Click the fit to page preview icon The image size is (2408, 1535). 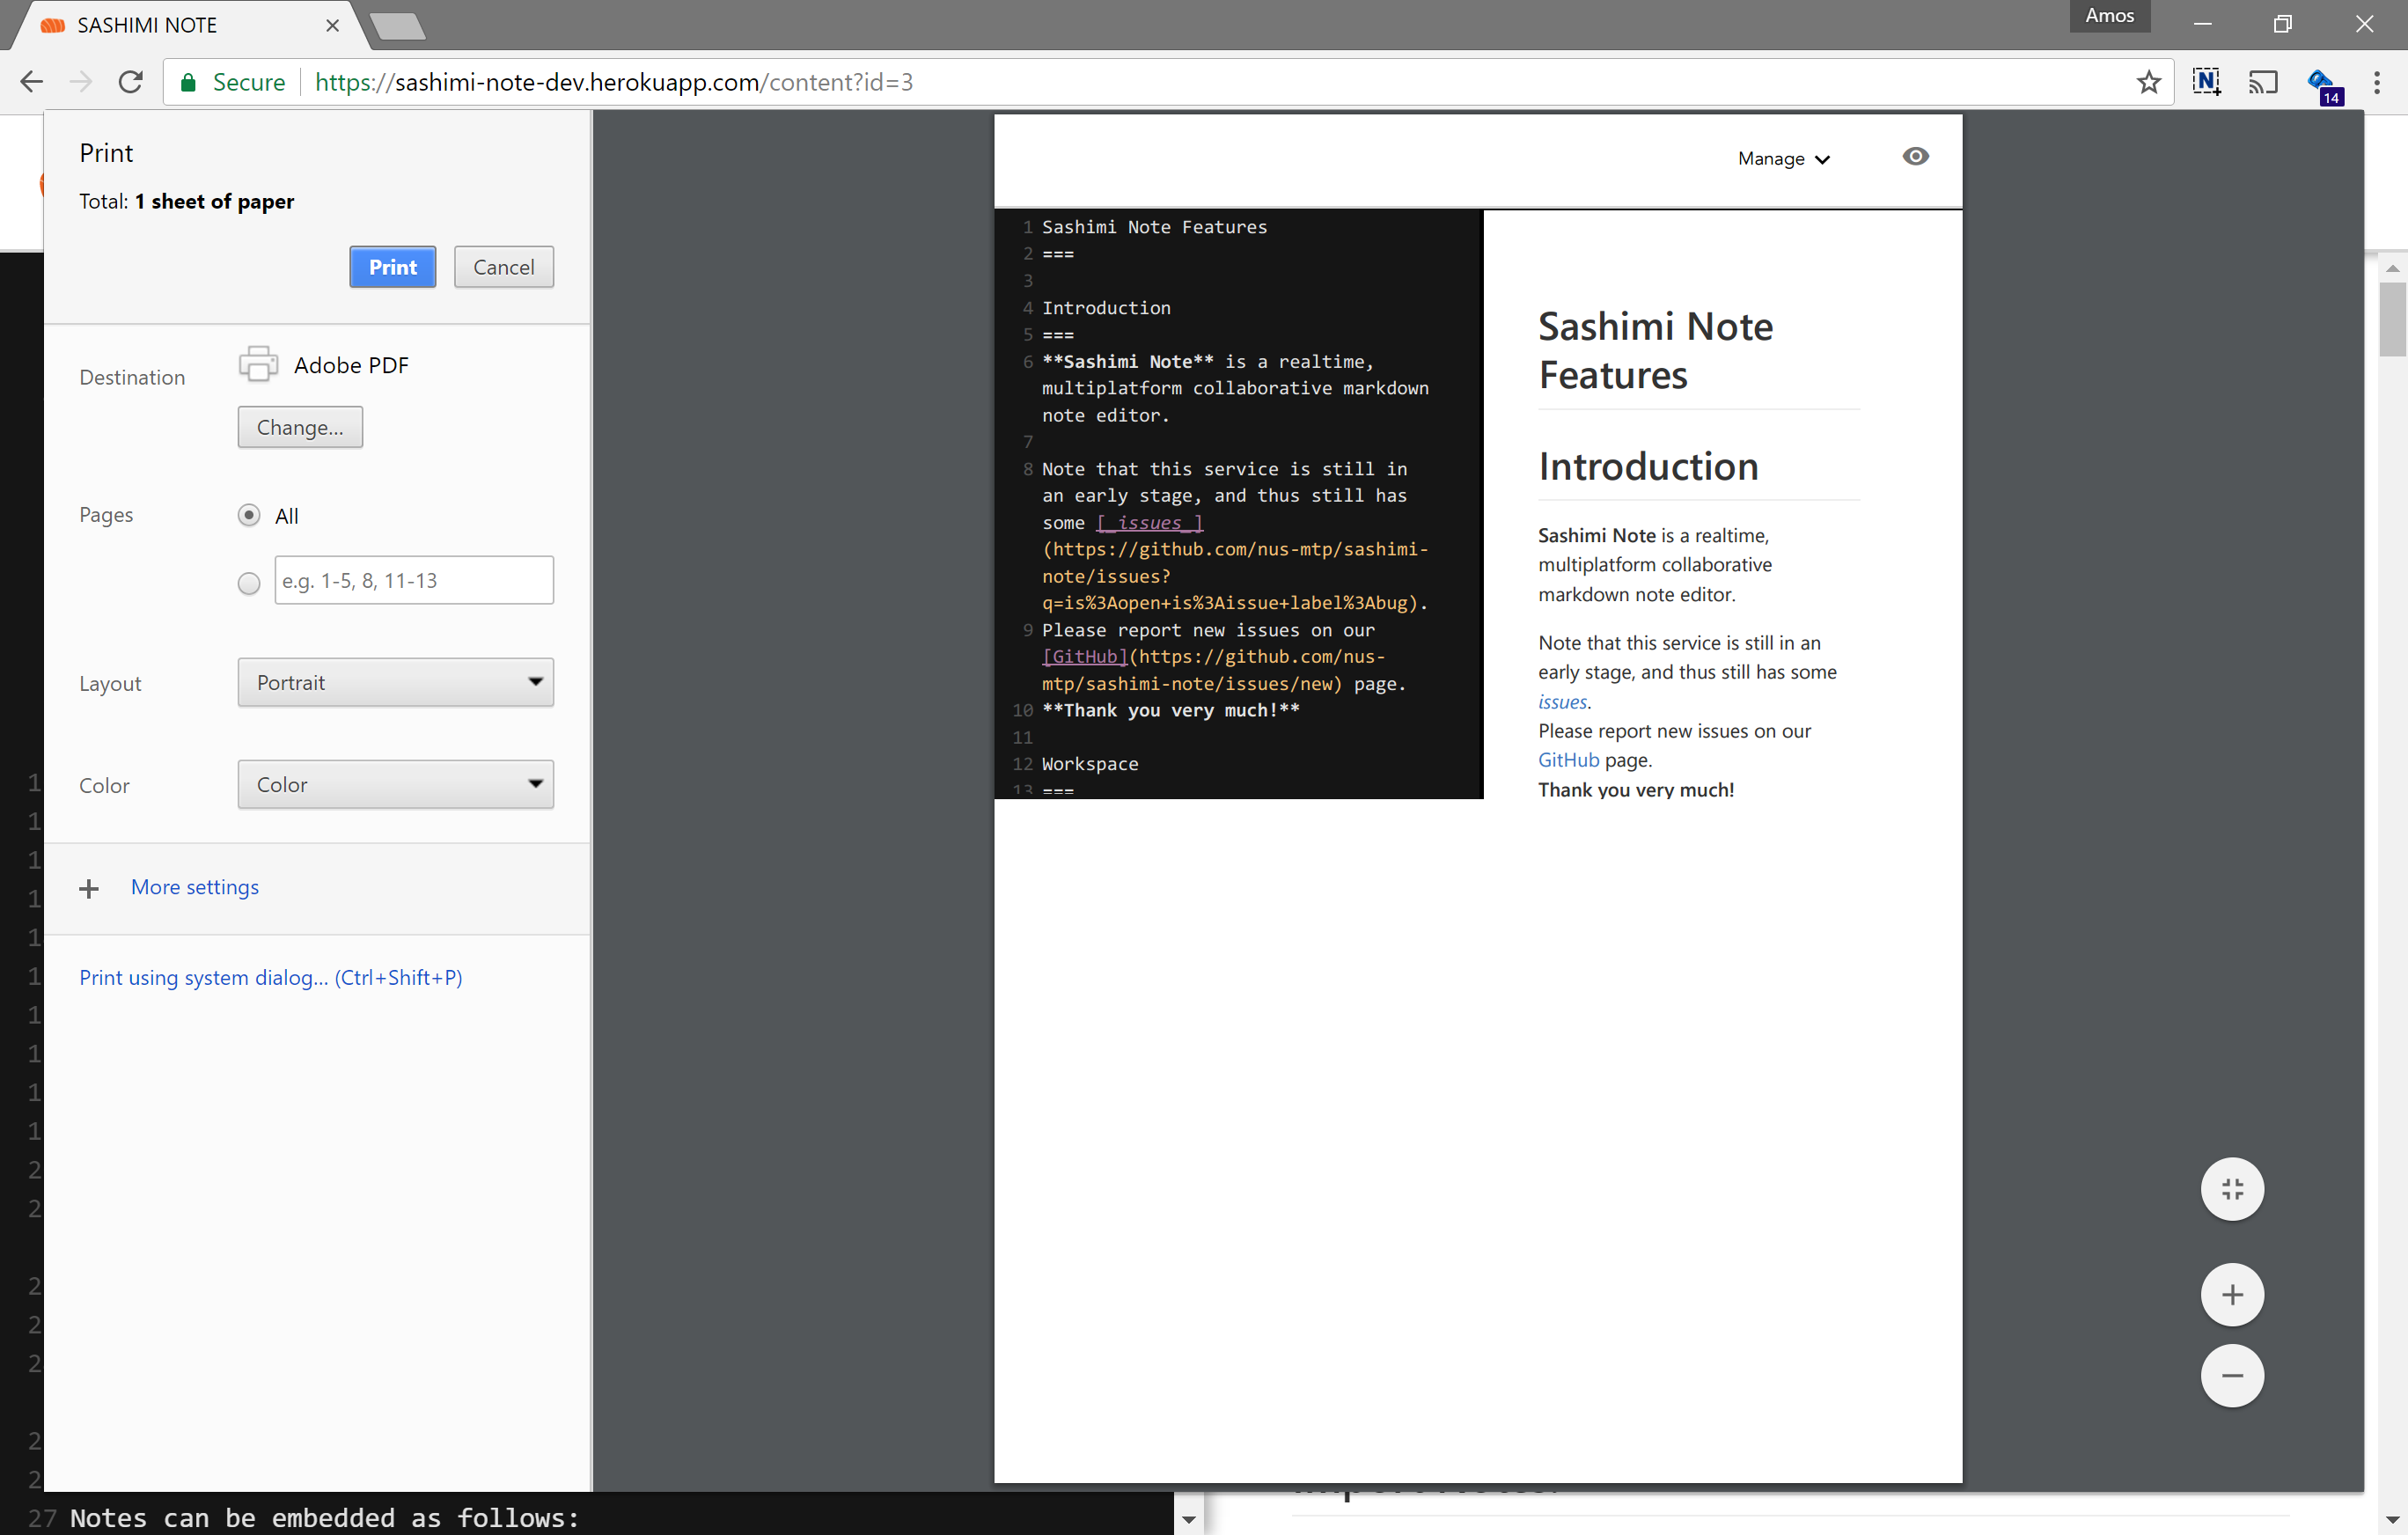click(2231, 1189)
